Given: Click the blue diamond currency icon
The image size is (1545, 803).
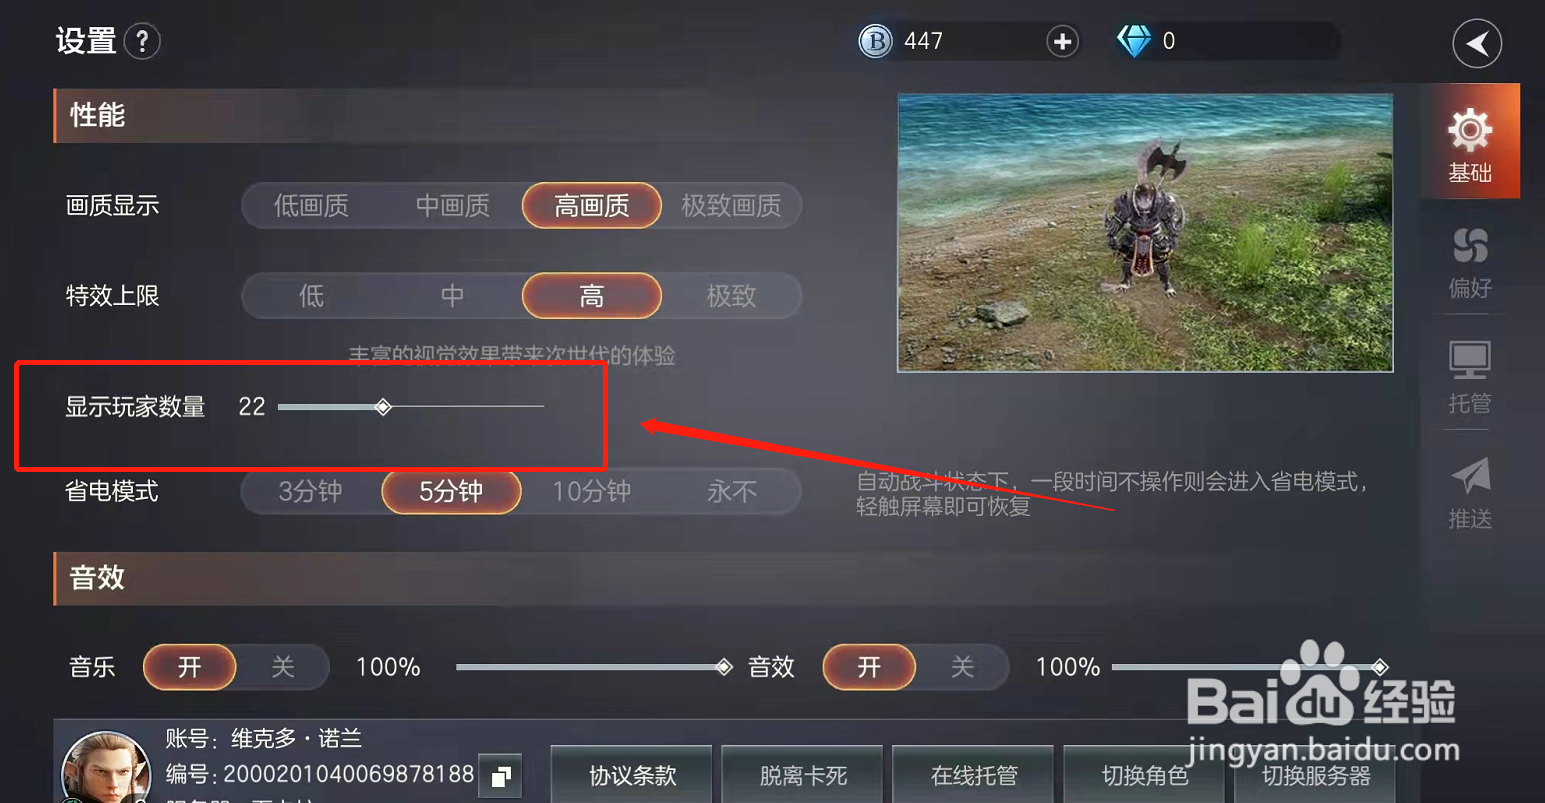Looking at the screenshot, I should pos(1134,41).
